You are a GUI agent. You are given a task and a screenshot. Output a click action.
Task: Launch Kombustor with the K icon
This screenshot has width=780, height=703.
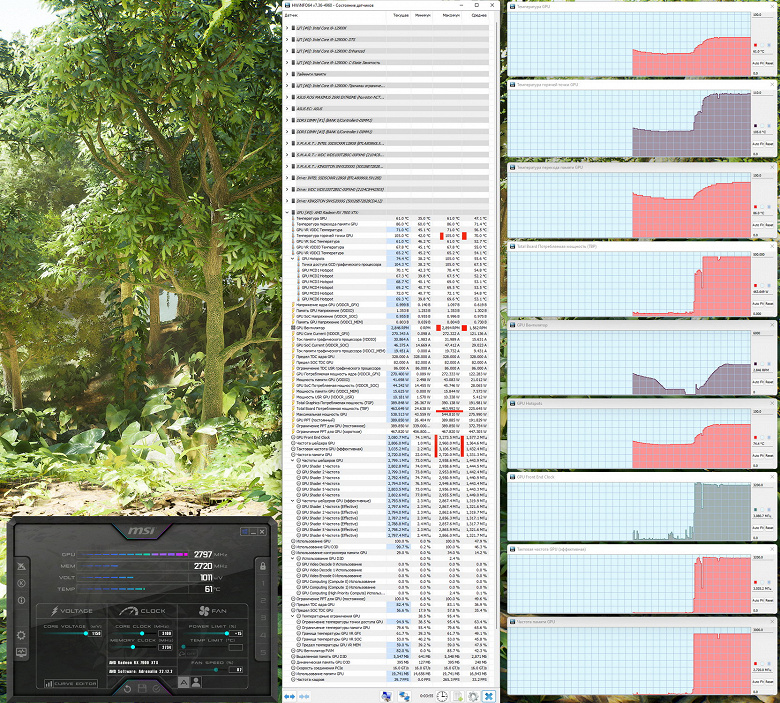coord(21,583)
